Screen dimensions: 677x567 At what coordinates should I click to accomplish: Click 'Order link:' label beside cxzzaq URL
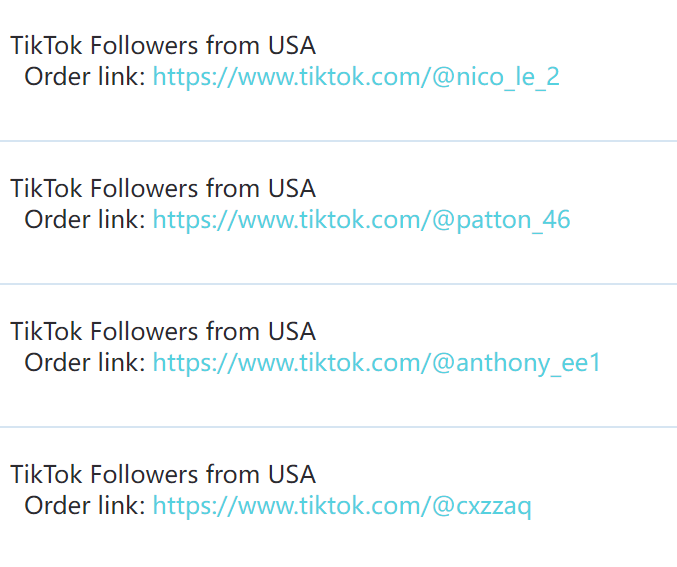click(x=85, y=505)
